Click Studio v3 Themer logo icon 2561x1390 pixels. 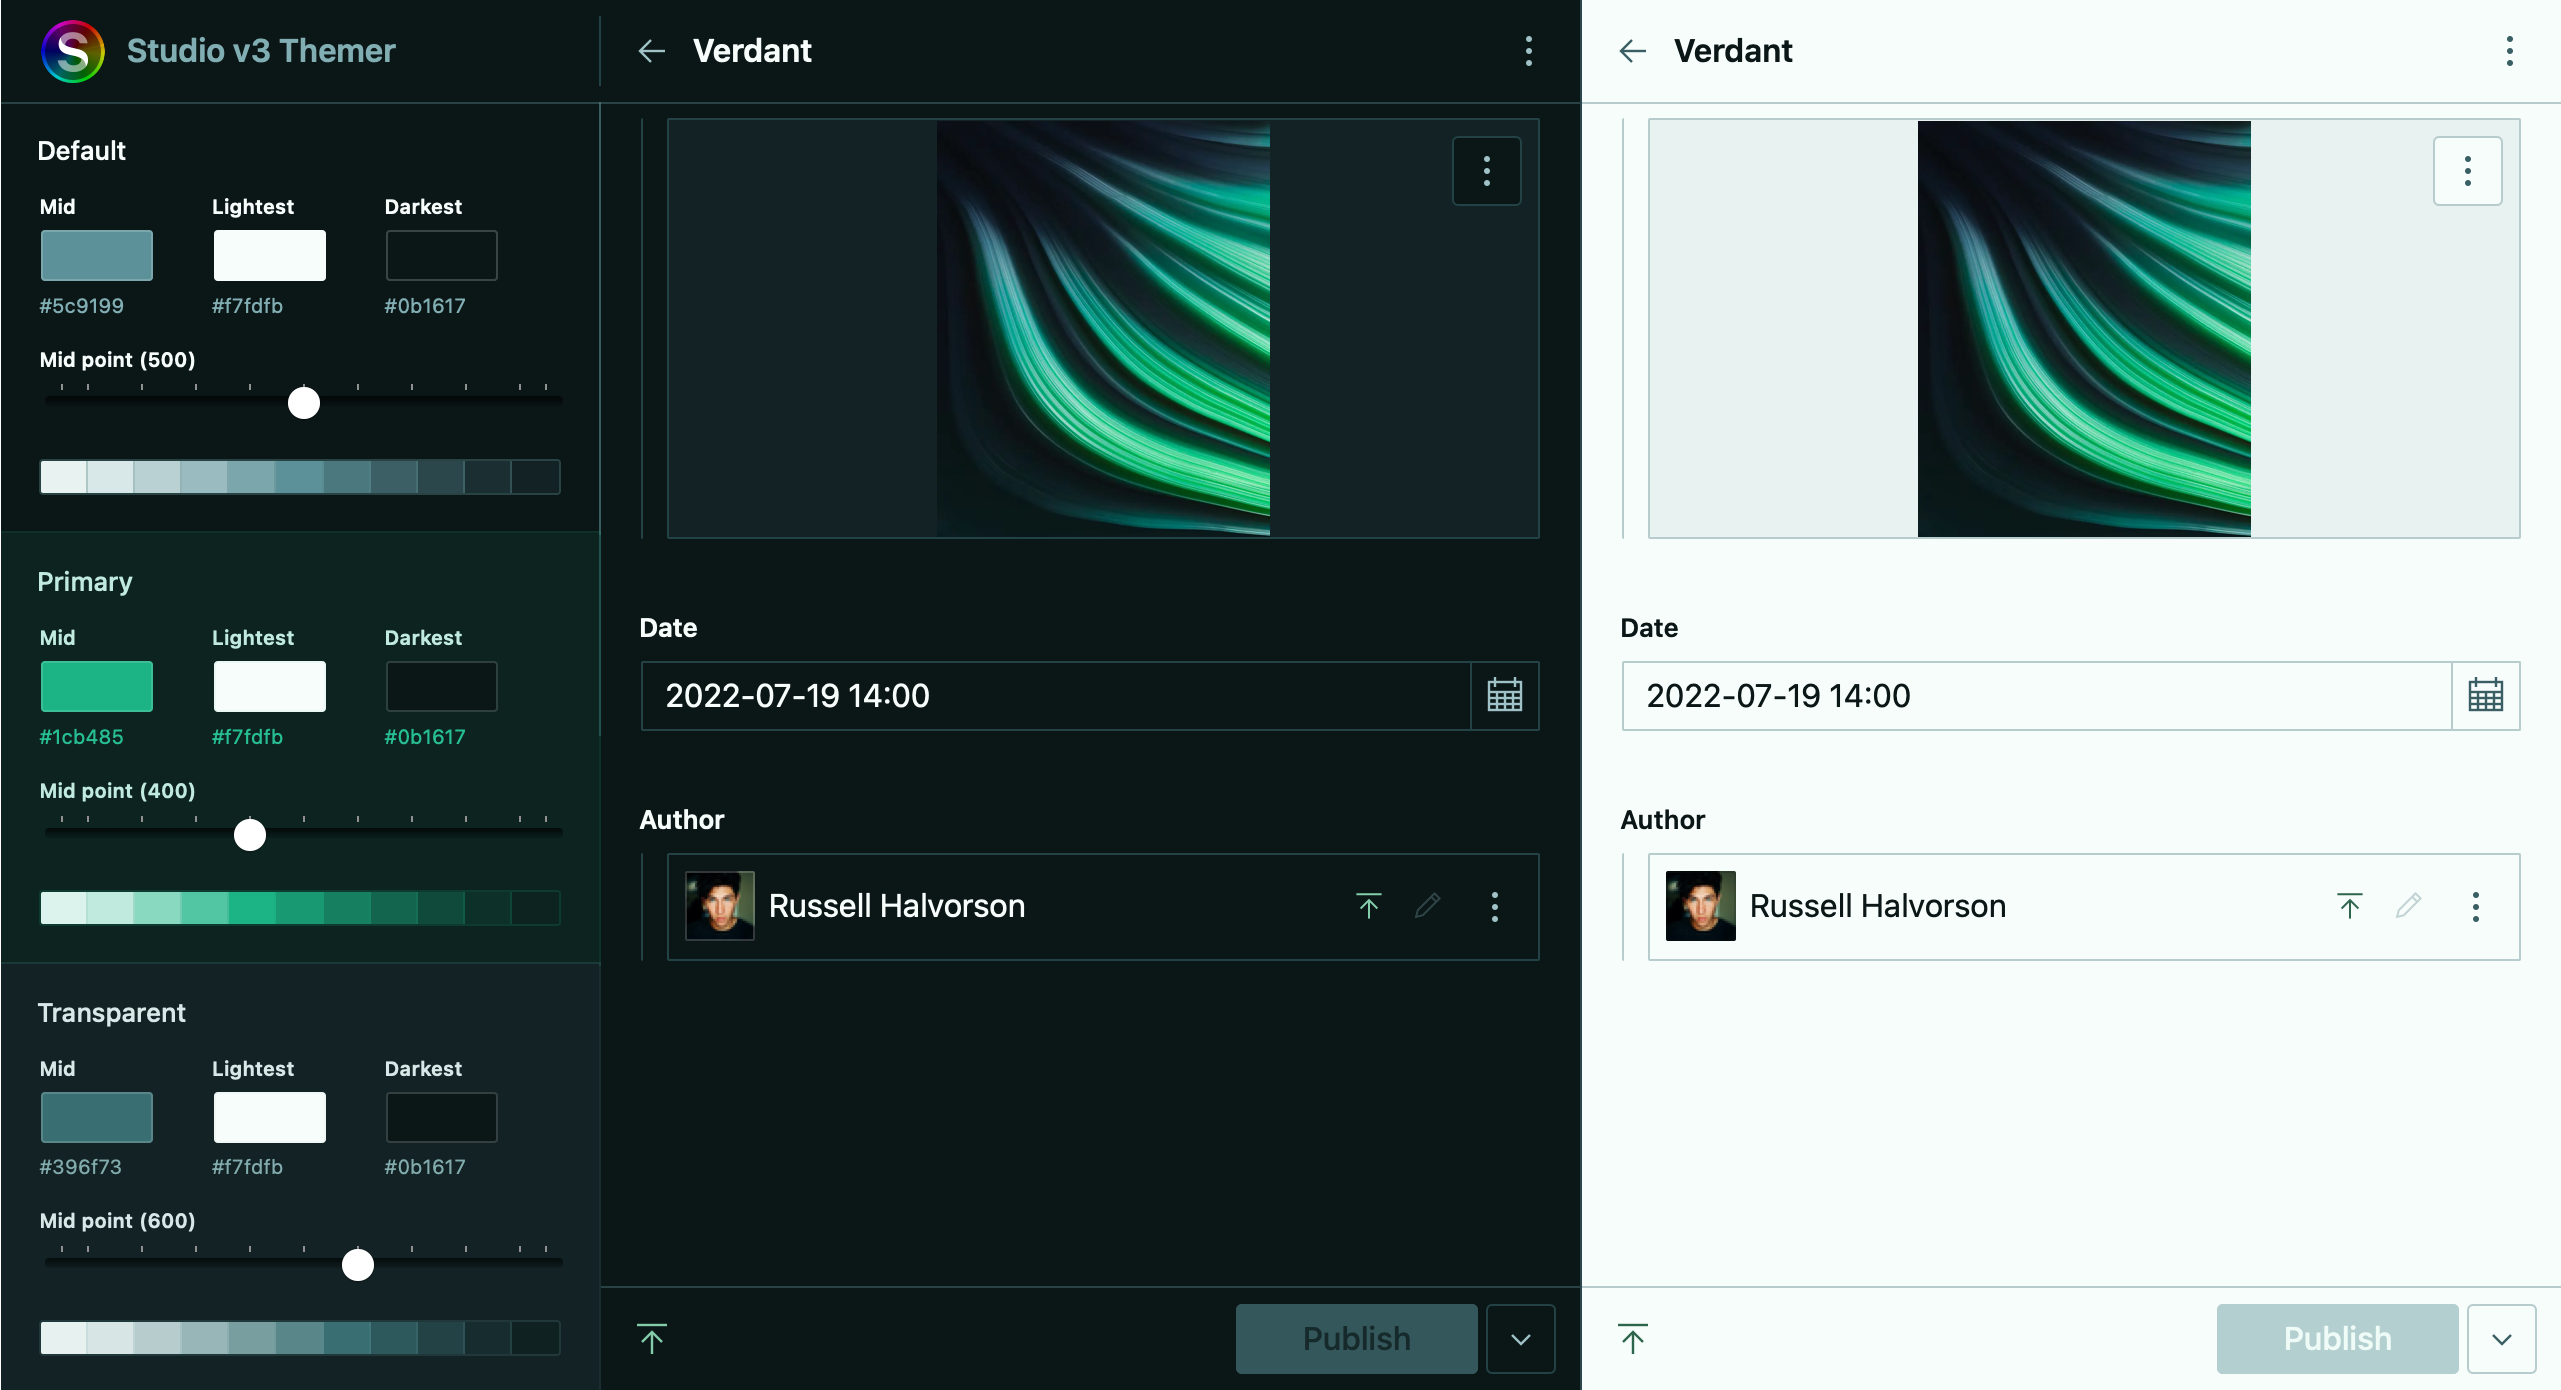tap(73, 51)
